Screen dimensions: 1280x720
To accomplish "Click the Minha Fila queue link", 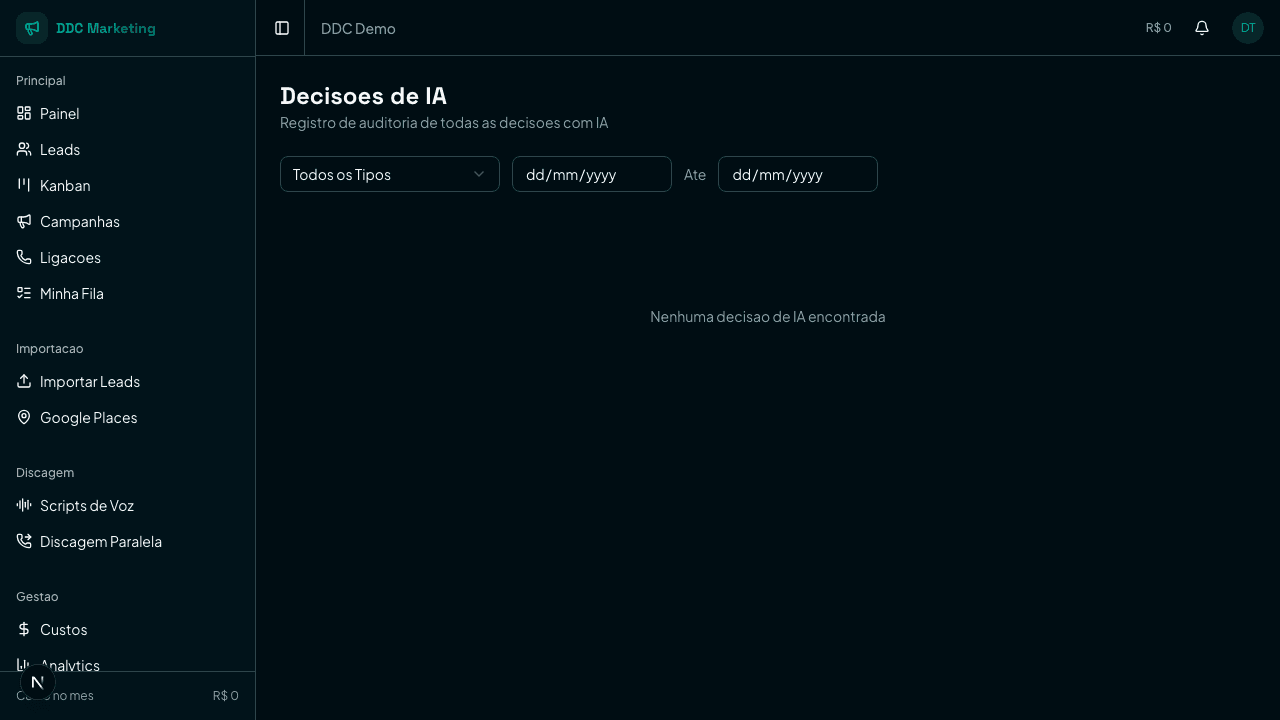I will 71,293.
